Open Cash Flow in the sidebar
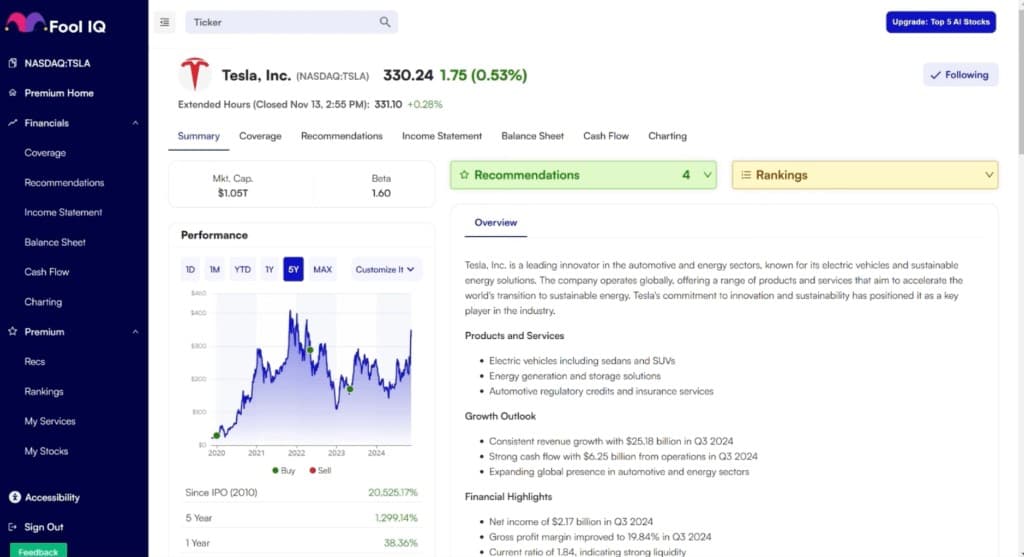The width and height of the screenshot is (1024, 557). pyautogui.click(x=46, y=272)
